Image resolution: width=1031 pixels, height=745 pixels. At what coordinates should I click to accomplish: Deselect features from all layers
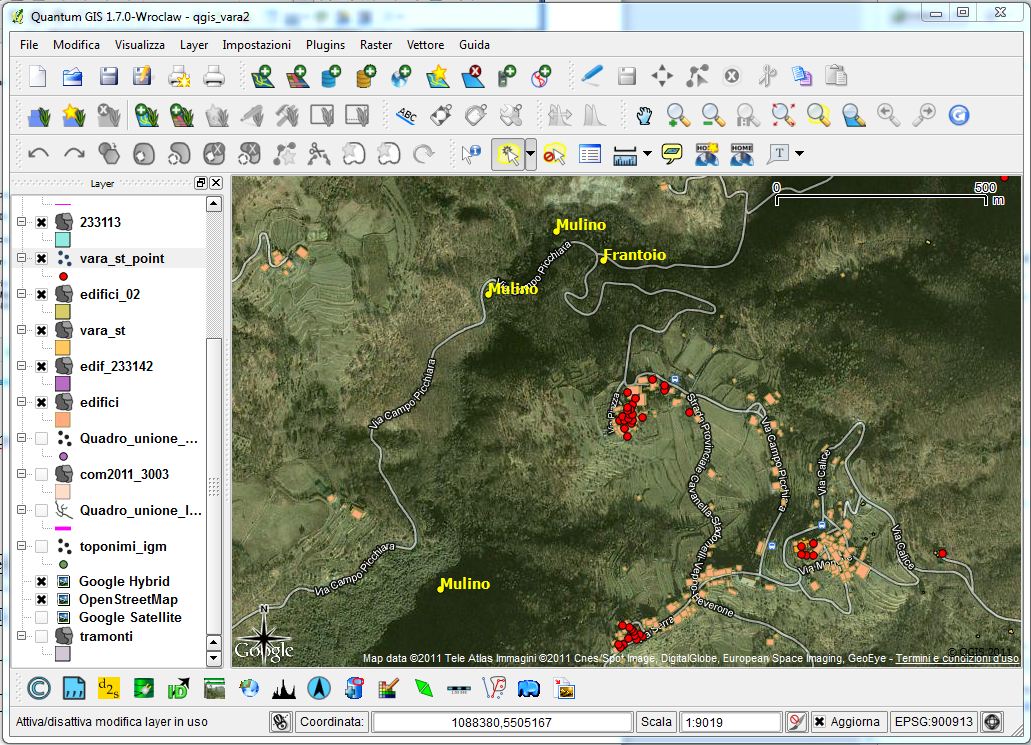click(554, 154)
